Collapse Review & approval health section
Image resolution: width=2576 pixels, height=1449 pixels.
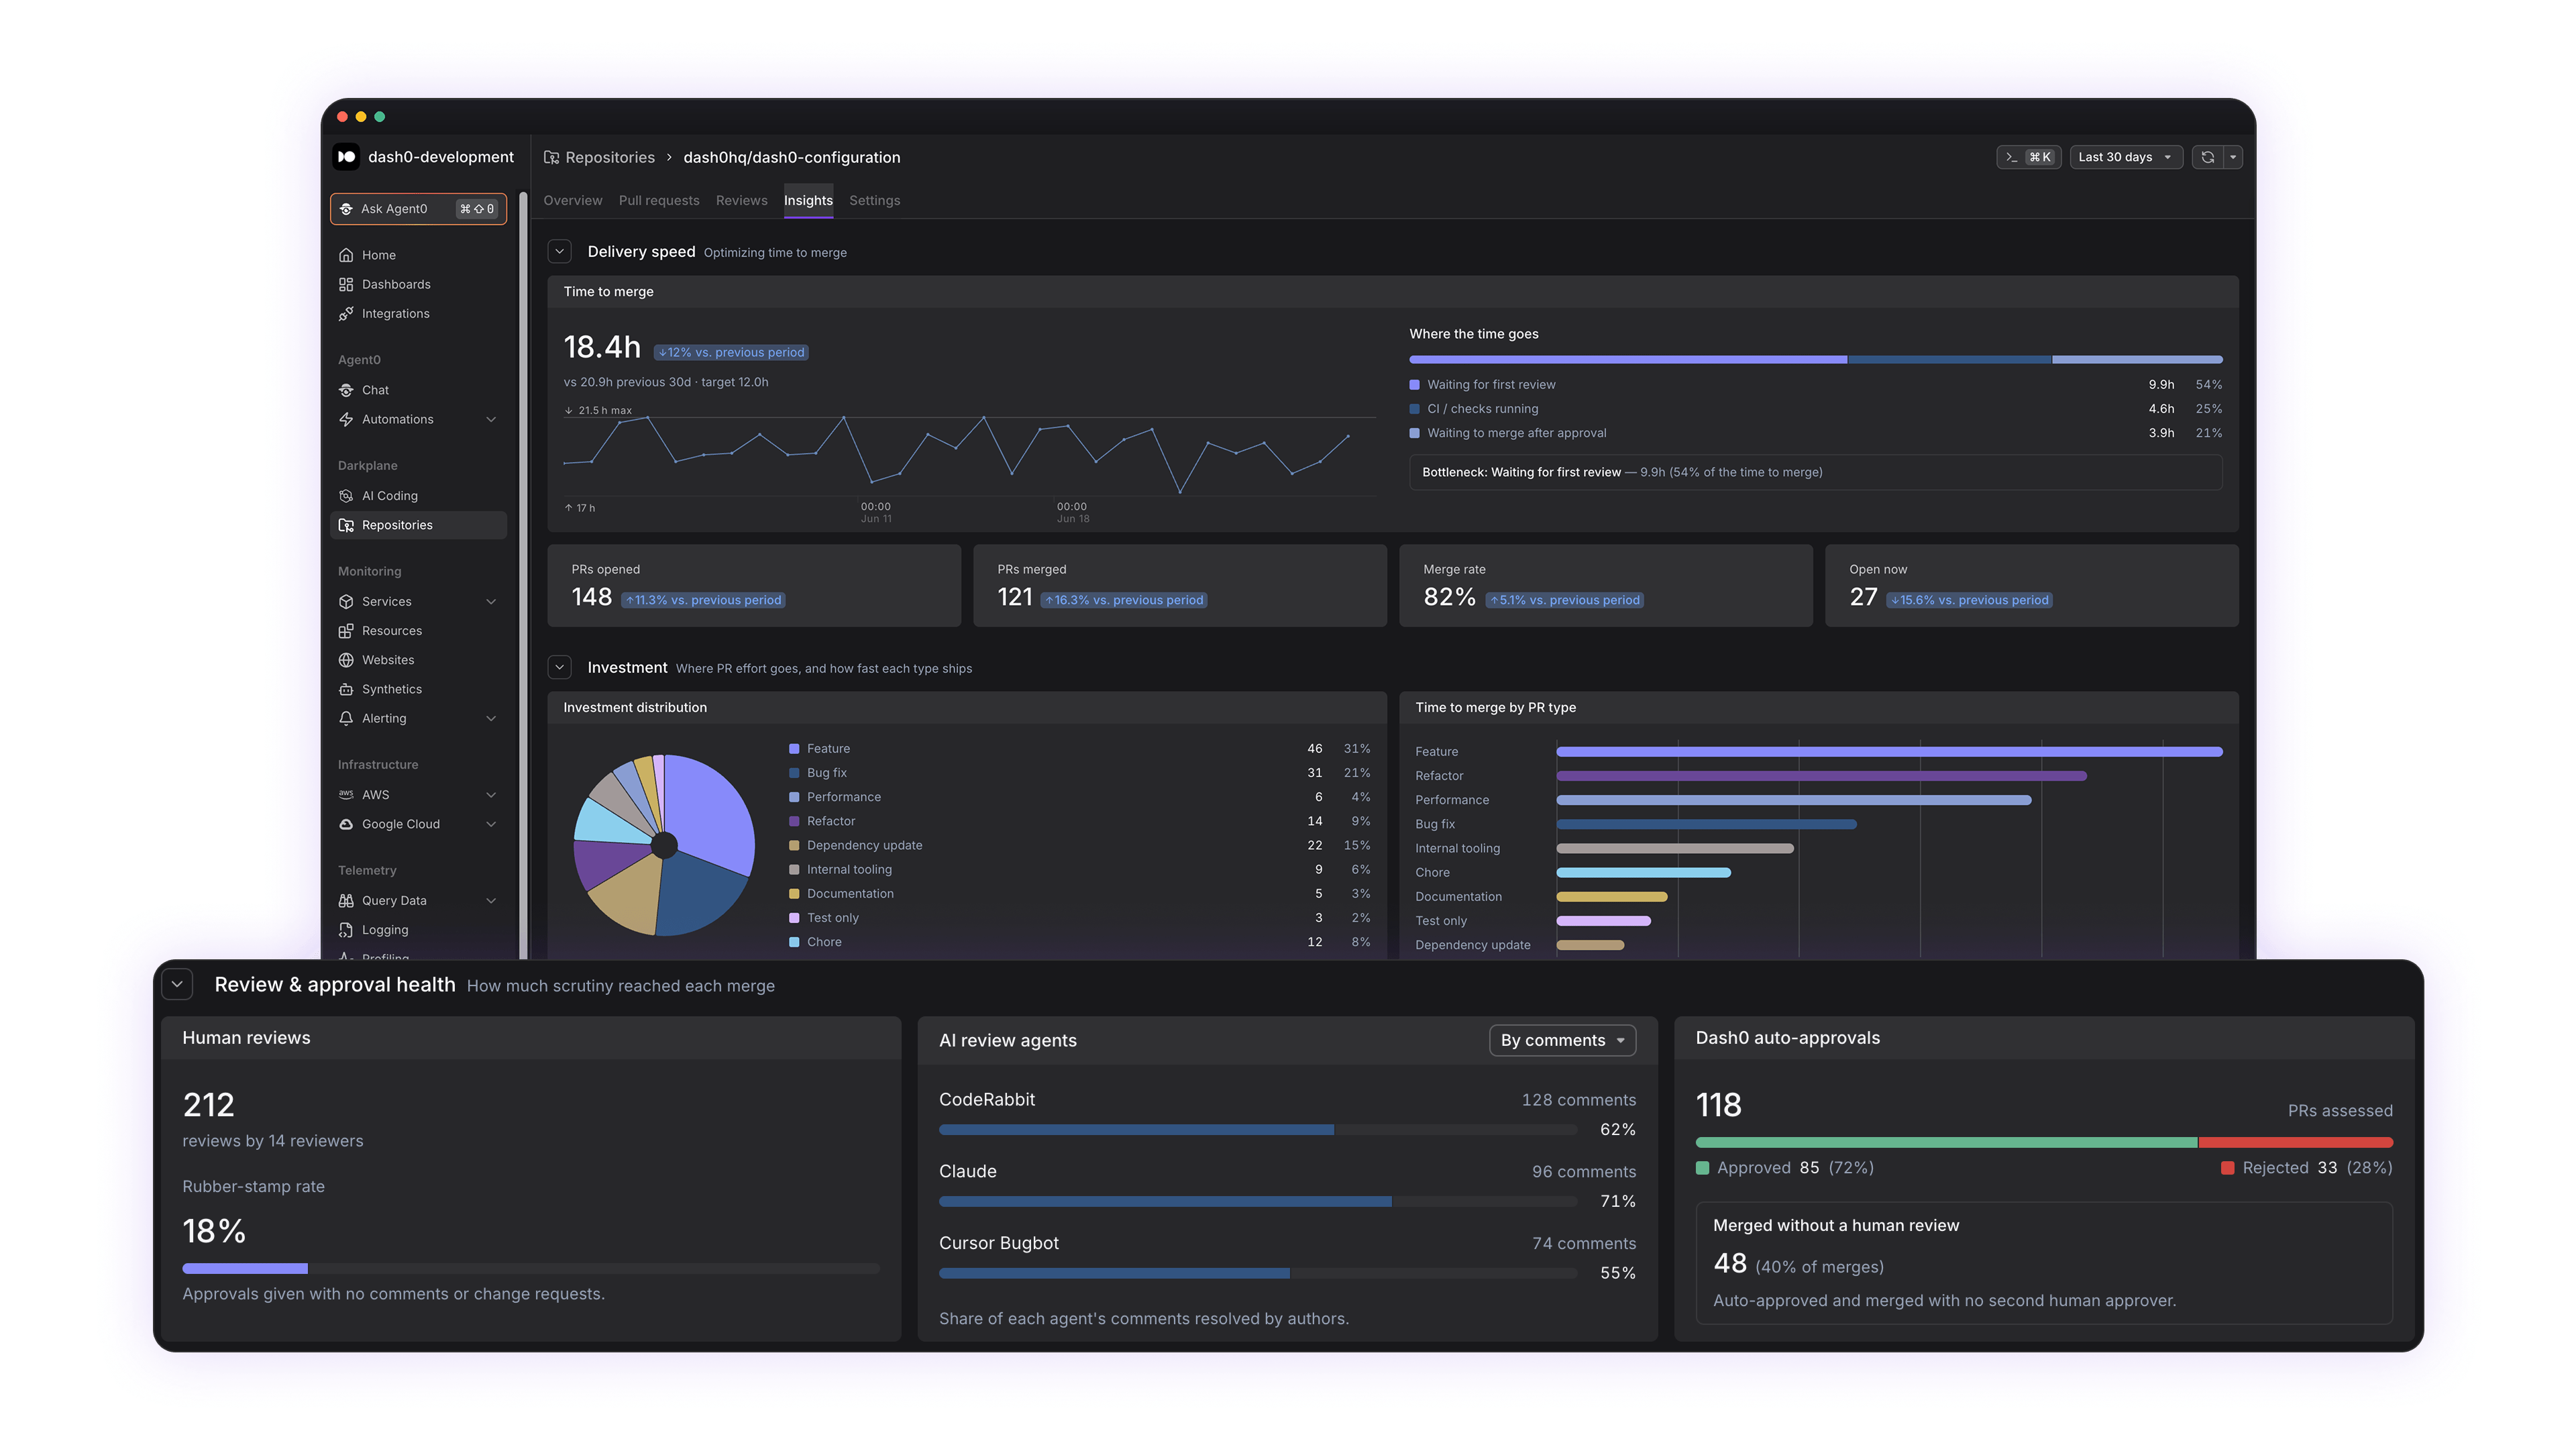coord(177,984)
